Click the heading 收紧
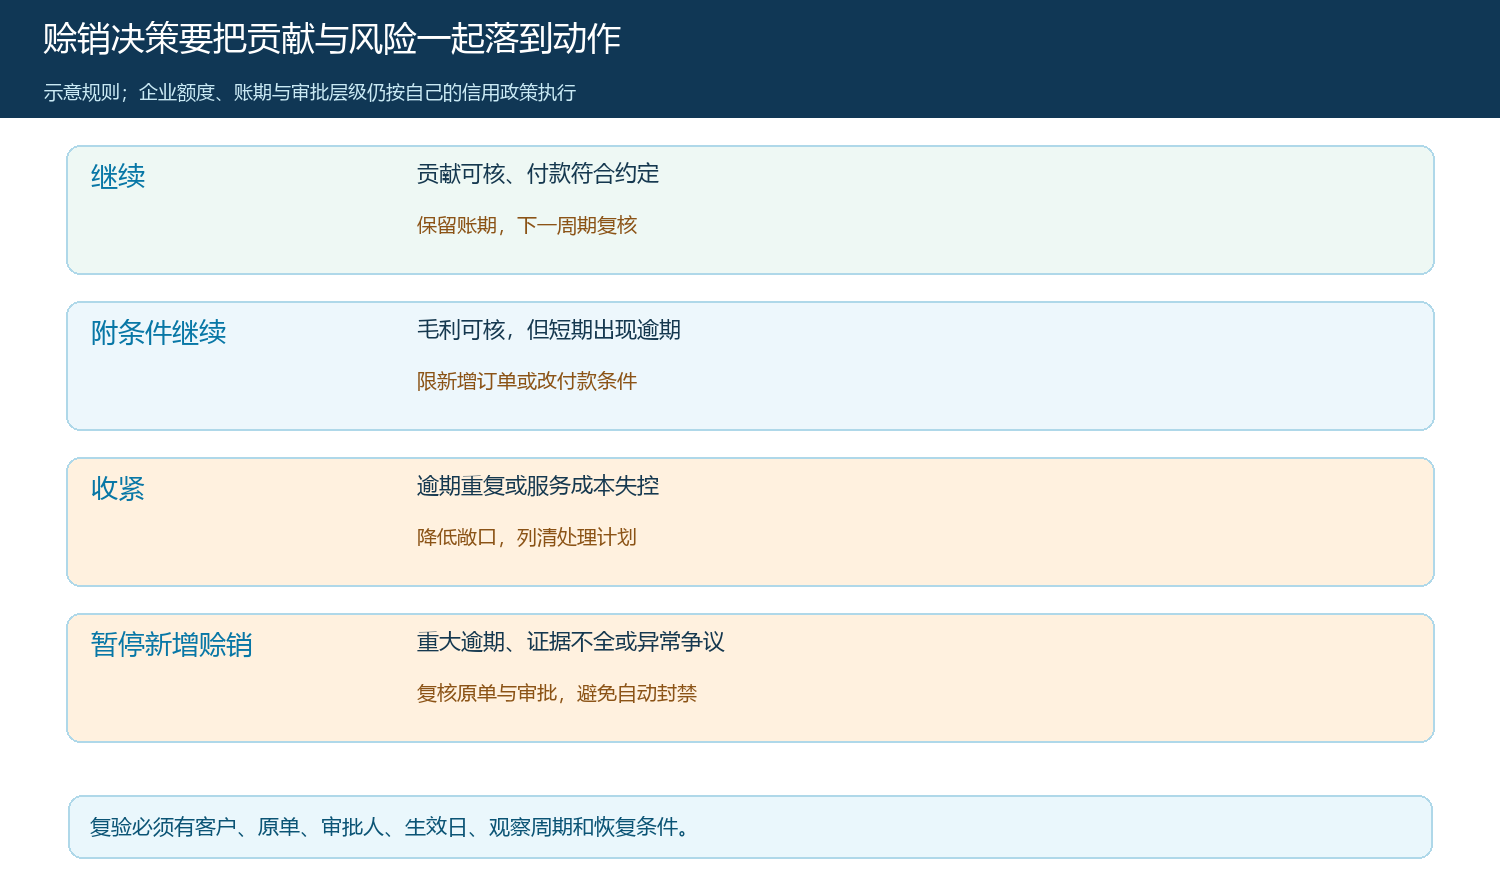The width and height of the screenshot is (1500, 875). point(118,488)
